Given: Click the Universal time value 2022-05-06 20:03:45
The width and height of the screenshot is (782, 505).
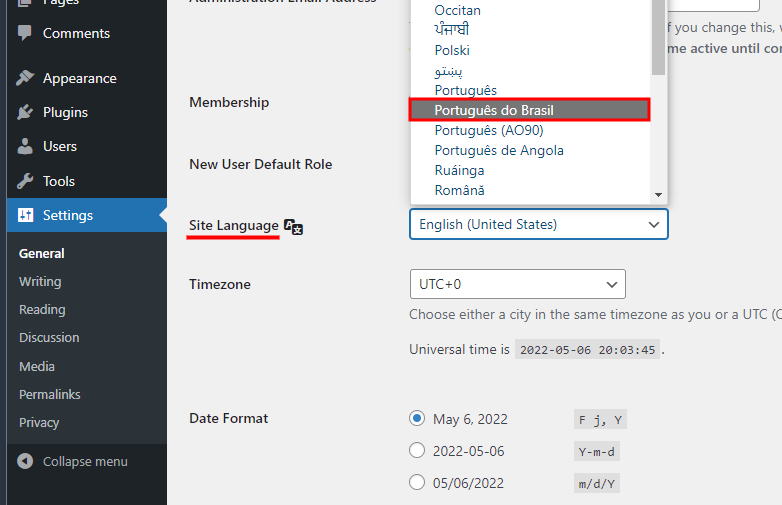Looking at the screenshot, I should tap(587, 350).
